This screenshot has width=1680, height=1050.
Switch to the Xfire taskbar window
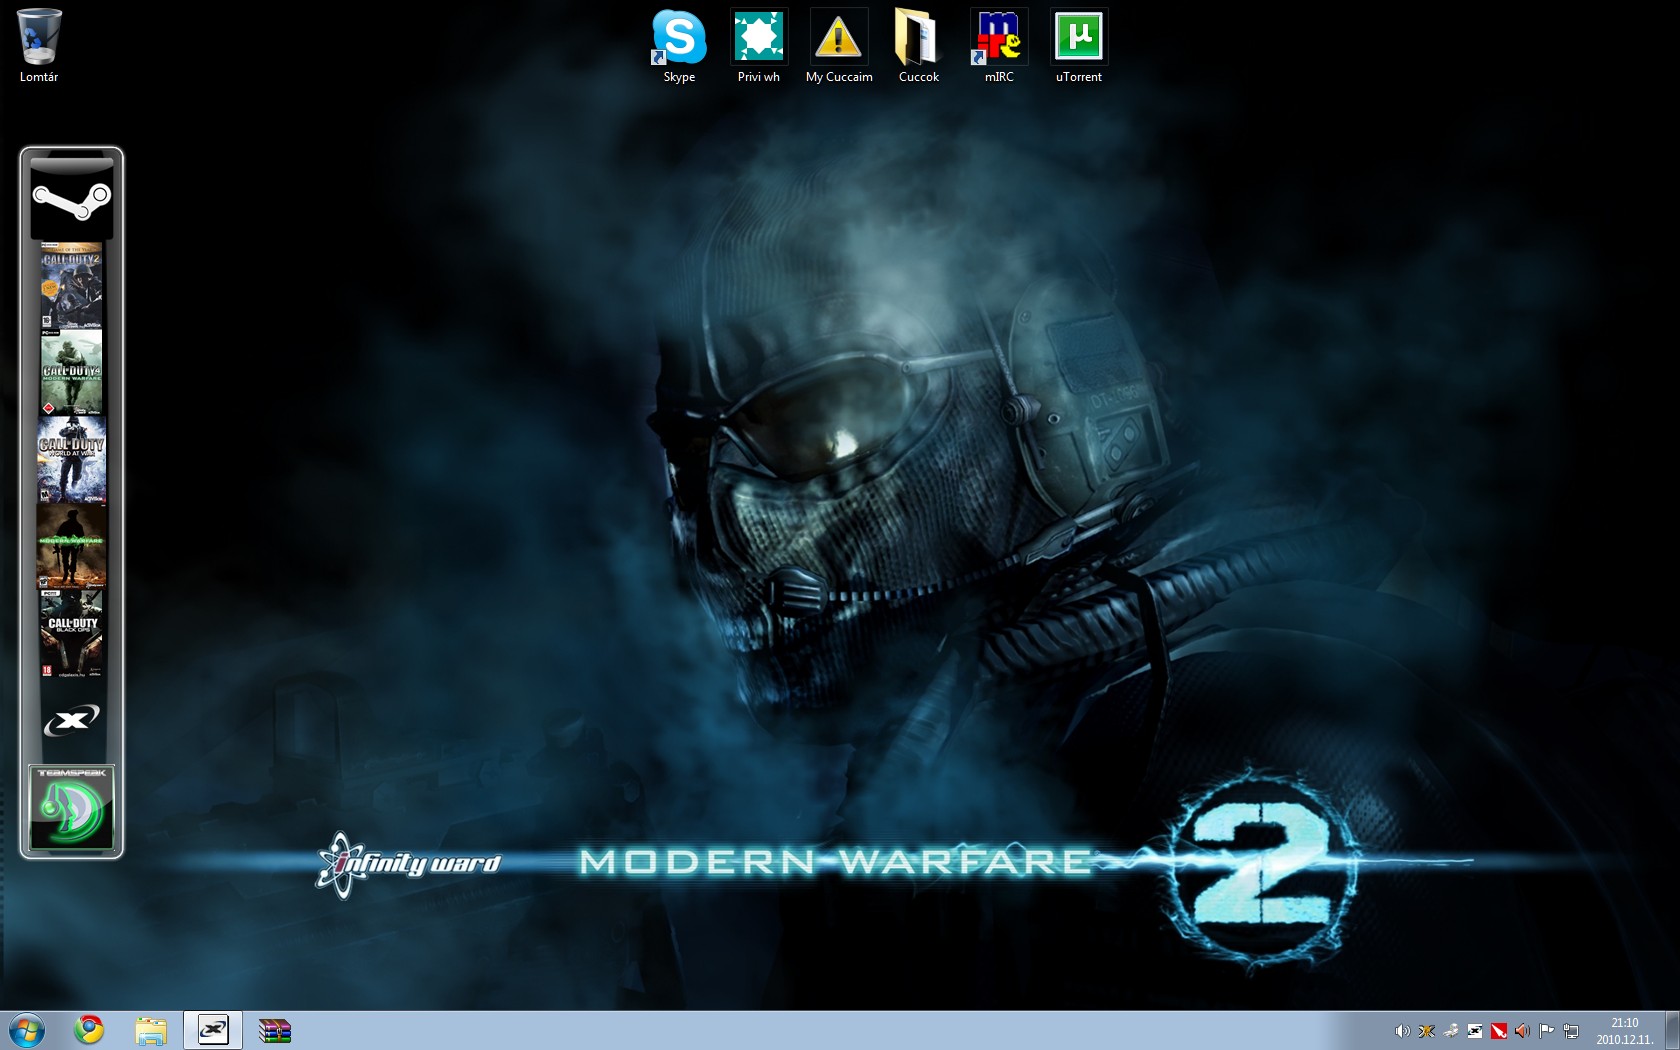(x=213, y=1030)
